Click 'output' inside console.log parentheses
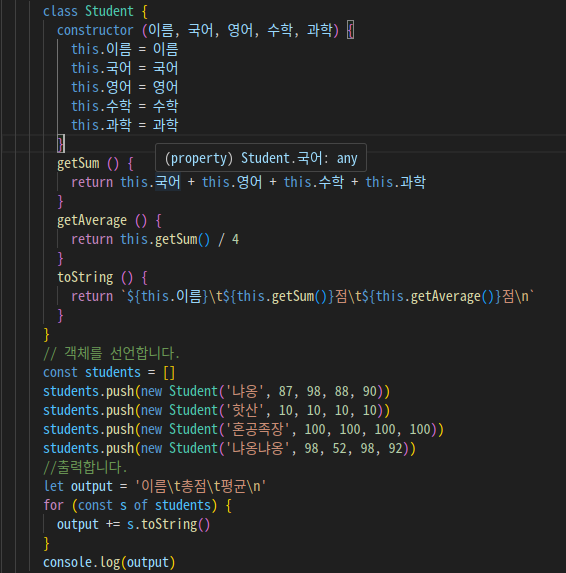Viewport: 566px width, 573px height. [148, 562]
